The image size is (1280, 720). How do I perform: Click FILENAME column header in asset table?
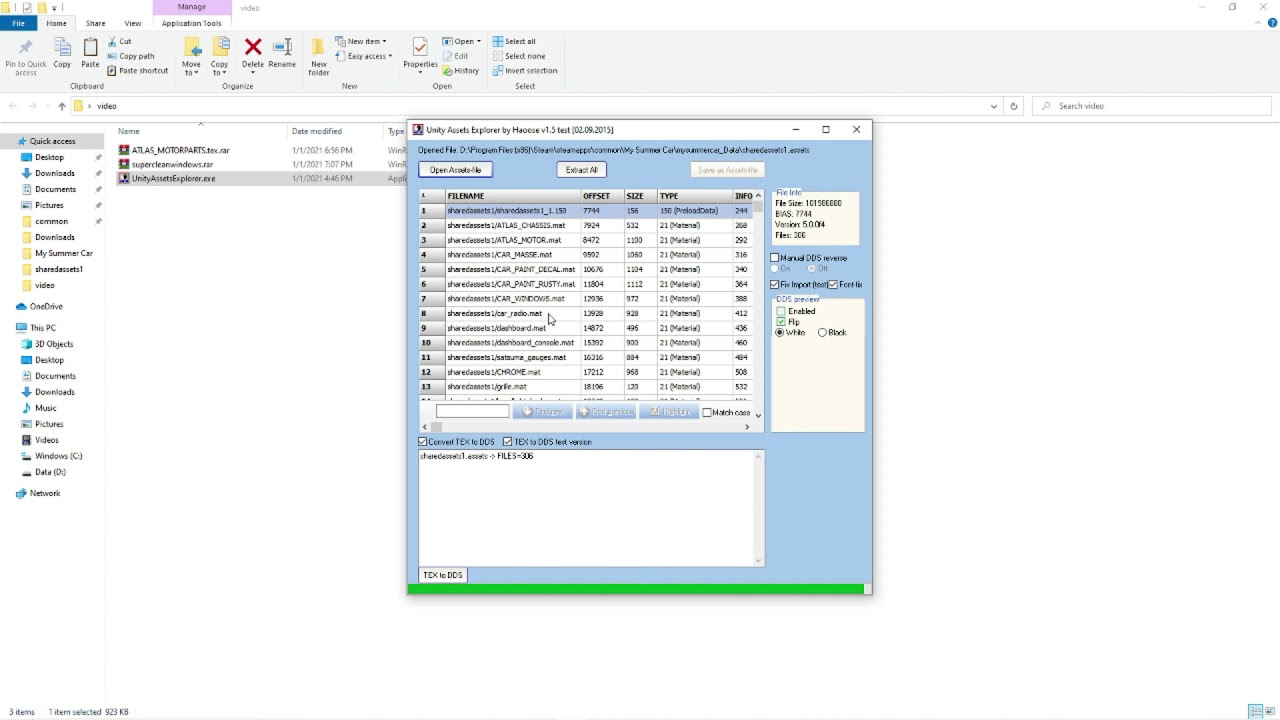point(512,196)
